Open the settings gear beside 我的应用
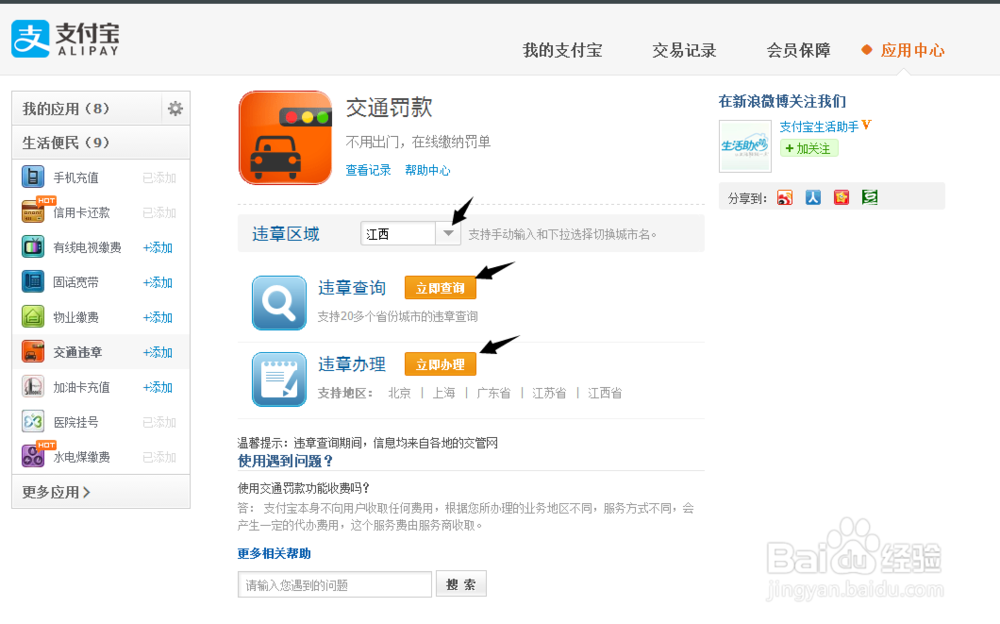 [175, 108]
